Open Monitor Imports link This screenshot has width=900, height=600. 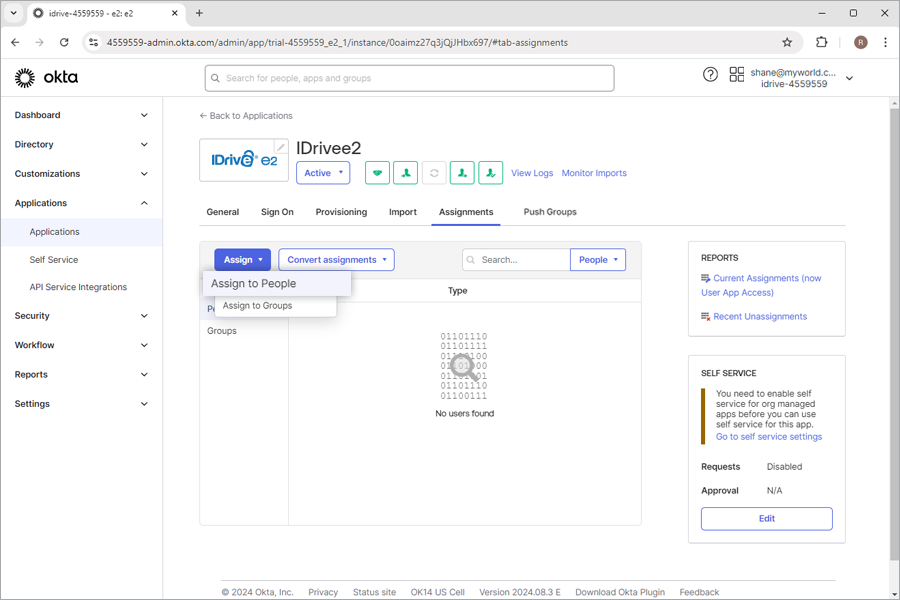[x=594, y=173]
